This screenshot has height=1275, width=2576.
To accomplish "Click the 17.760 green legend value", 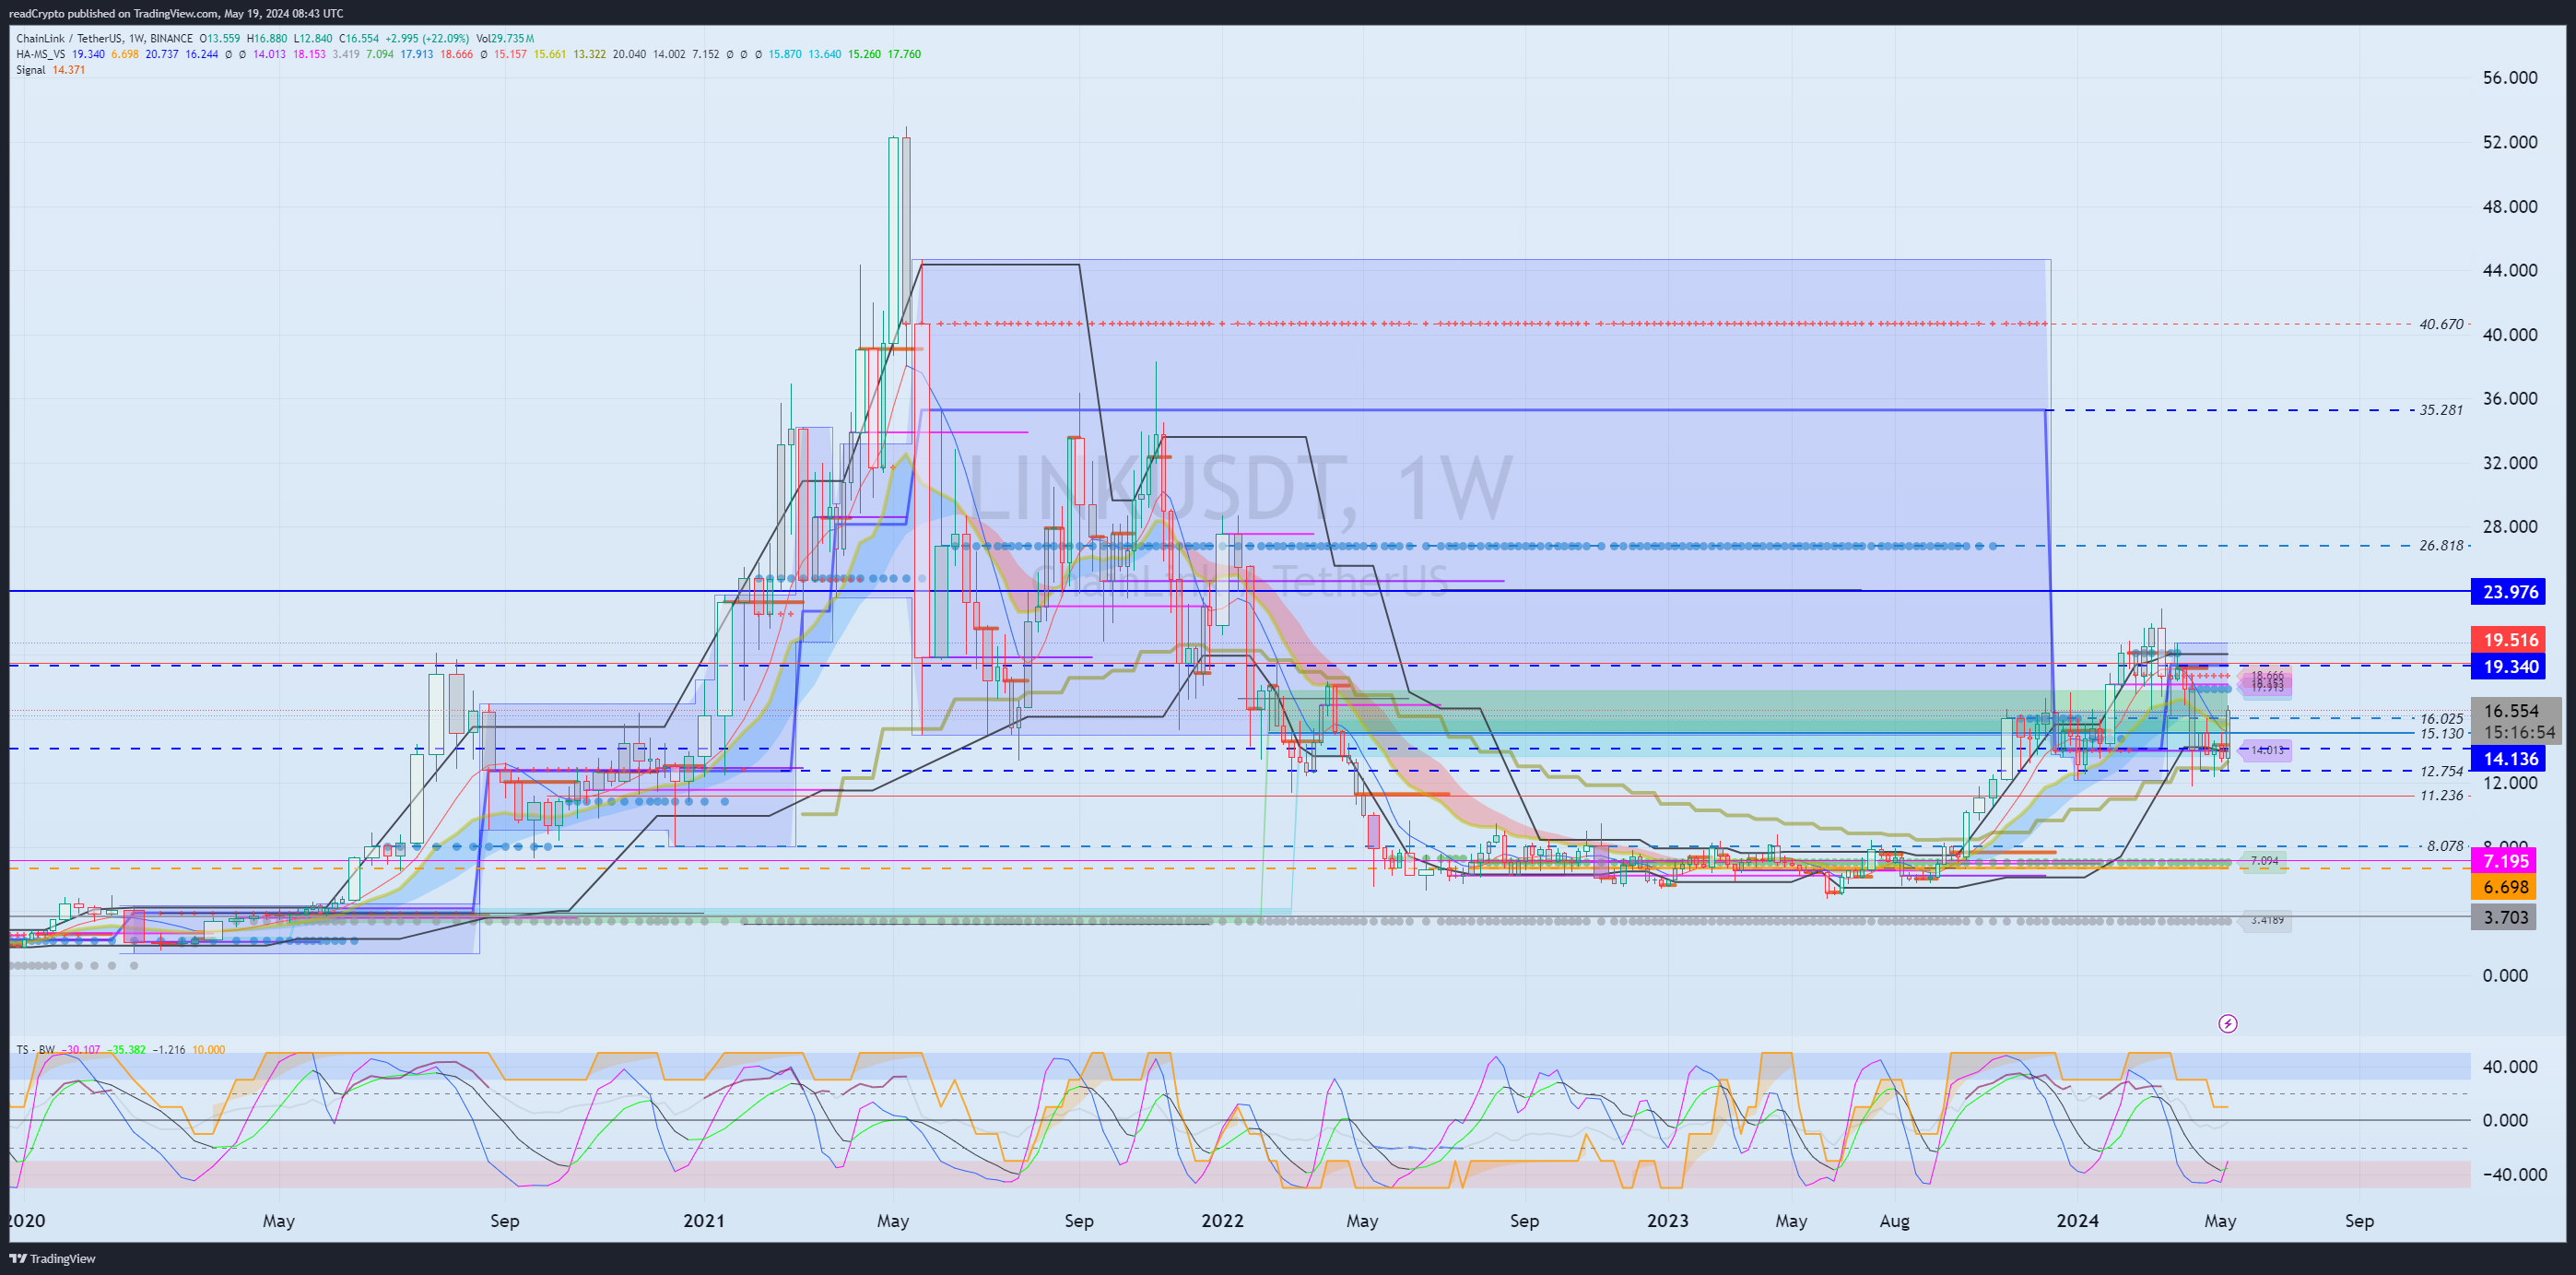I will (x=904, y=54).
